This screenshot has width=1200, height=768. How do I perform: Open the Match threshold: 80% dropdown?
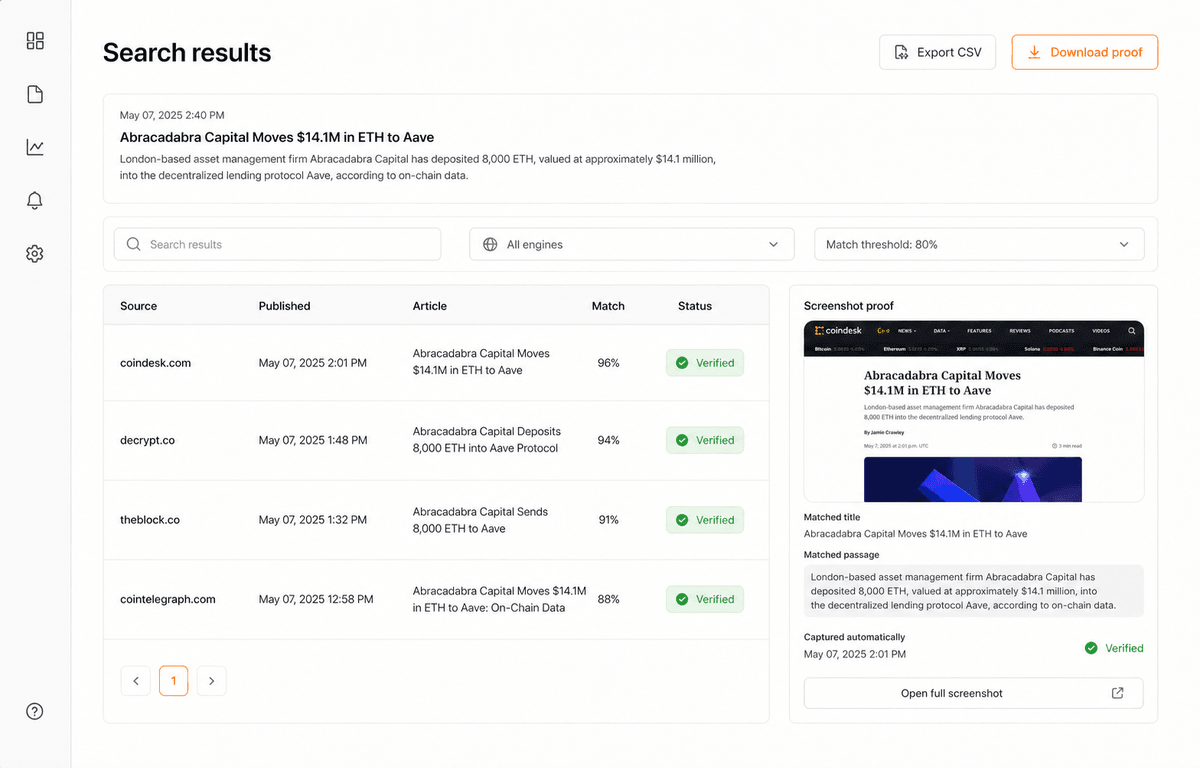tap(979, 244)
